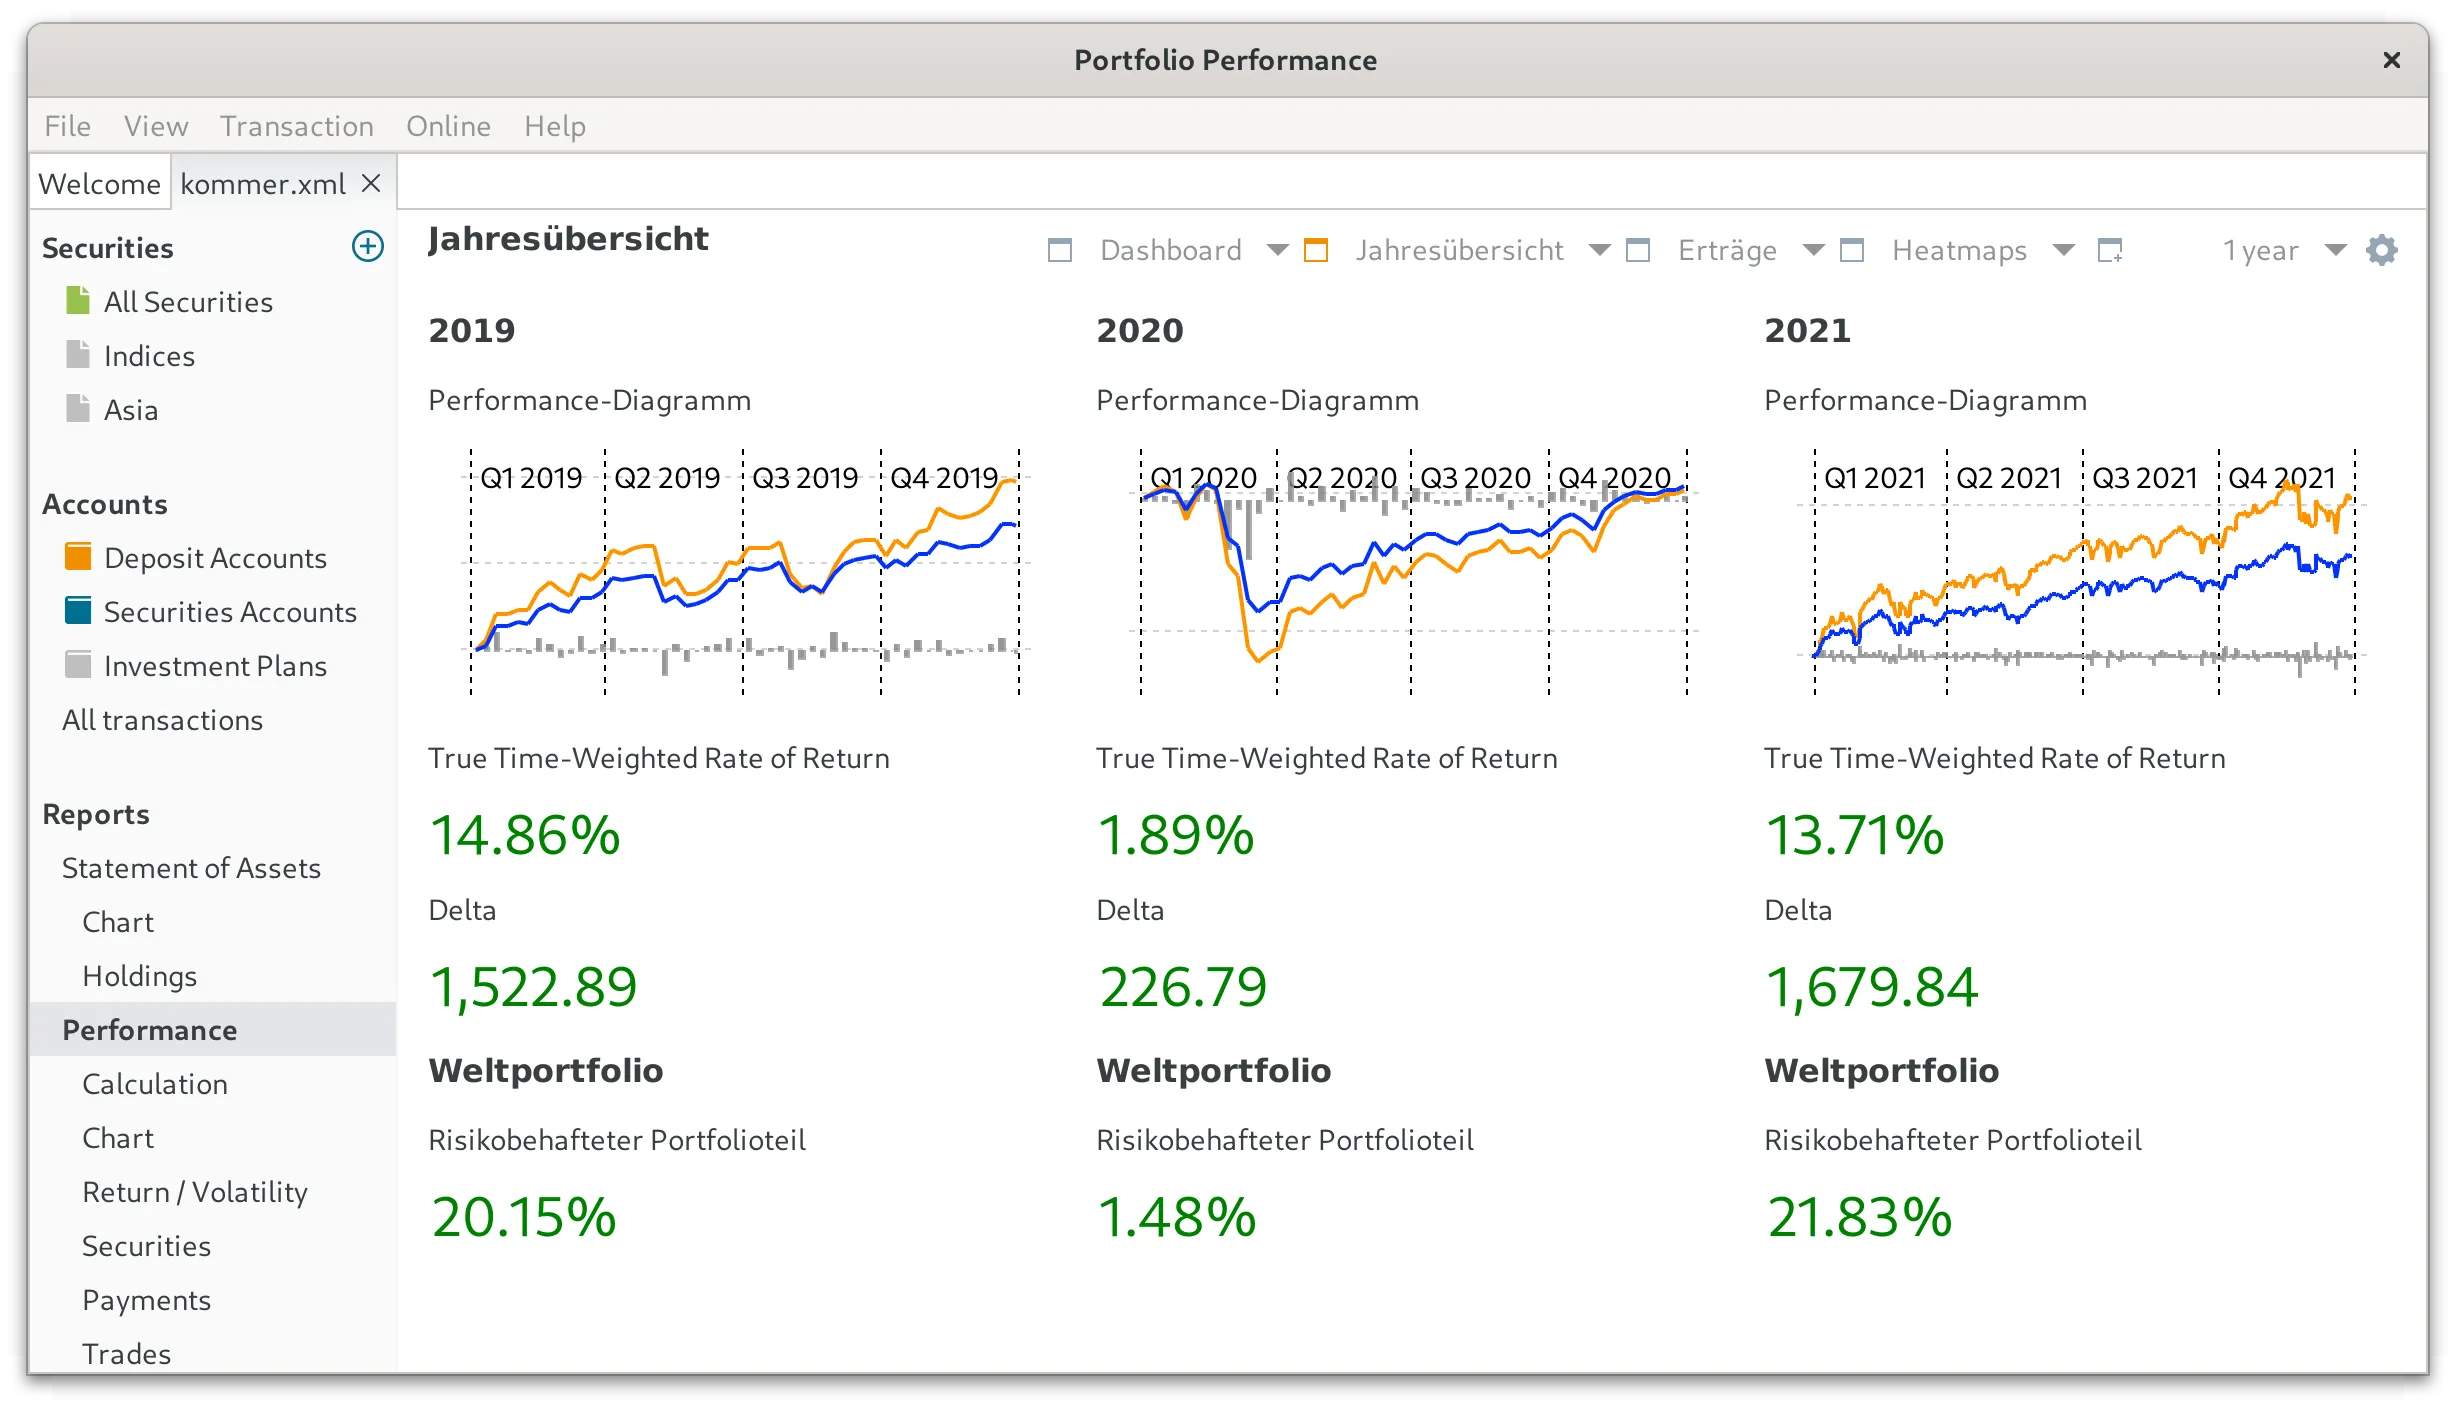Select the Dashboard view icon
Image resolution: width=2456 pixels, height=1408 pixels.
[1060, 250]
